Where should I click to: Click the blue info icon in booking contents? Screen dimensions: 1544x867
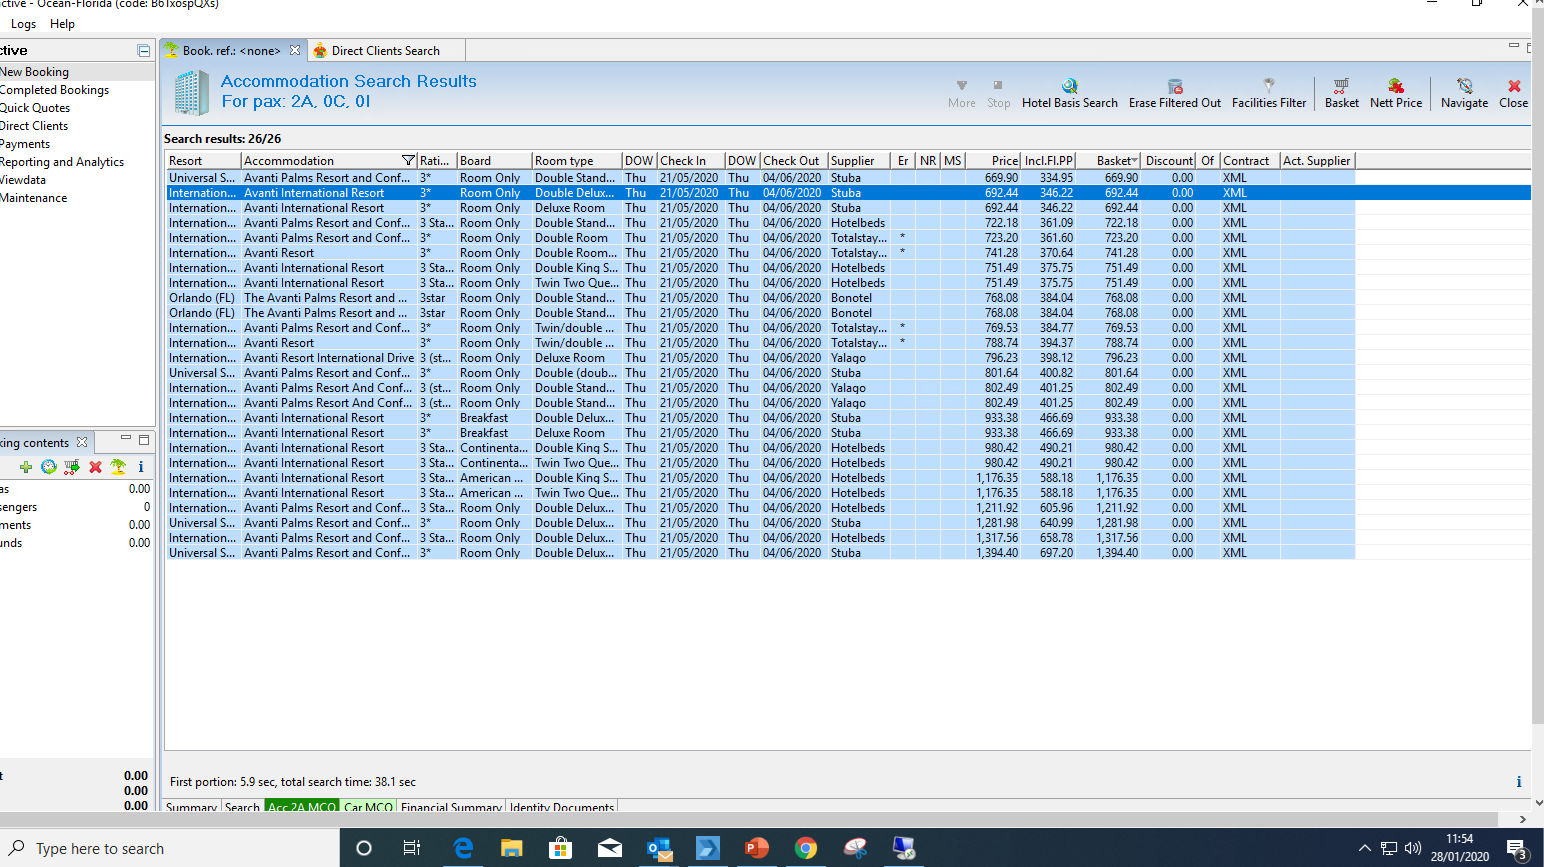tap(140, 467)
